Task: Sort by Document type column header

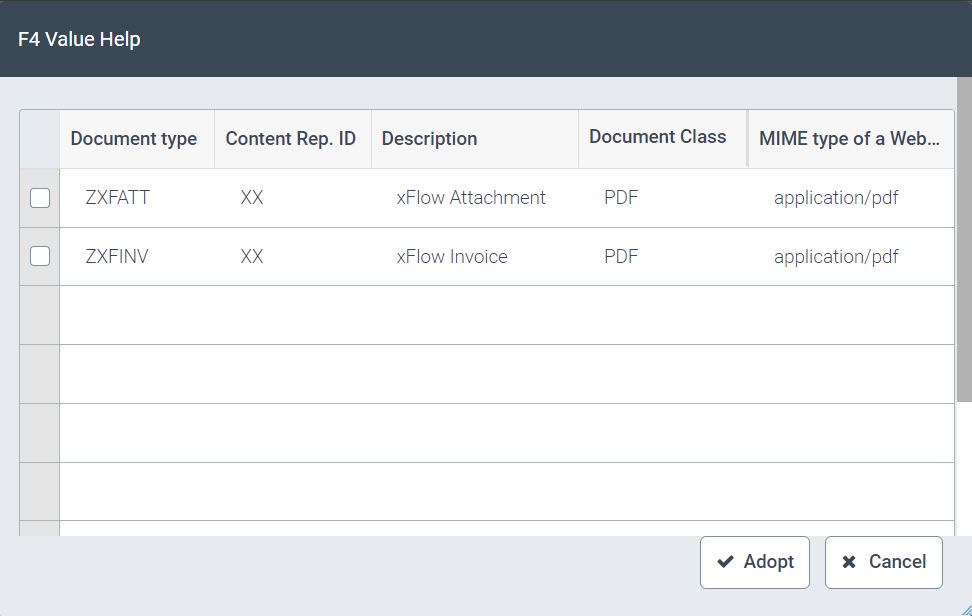Action: (134, 139)
